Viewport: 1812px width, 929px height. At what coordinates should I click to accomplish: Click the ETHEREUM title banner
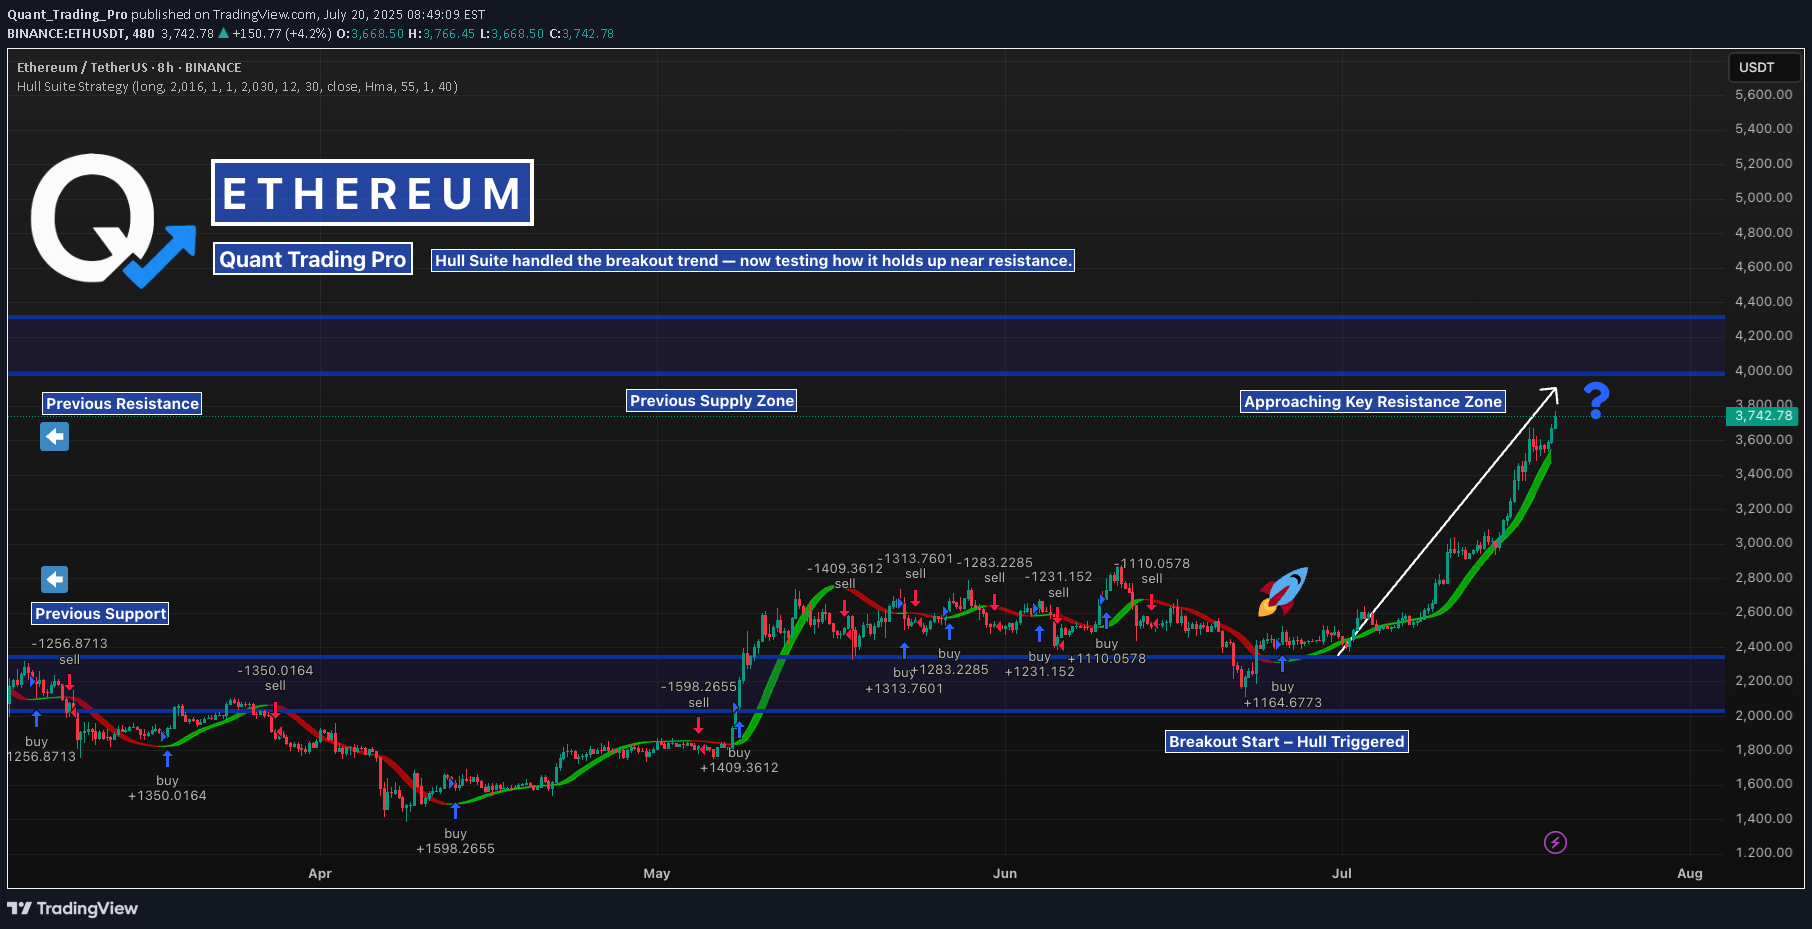point(372,193)
